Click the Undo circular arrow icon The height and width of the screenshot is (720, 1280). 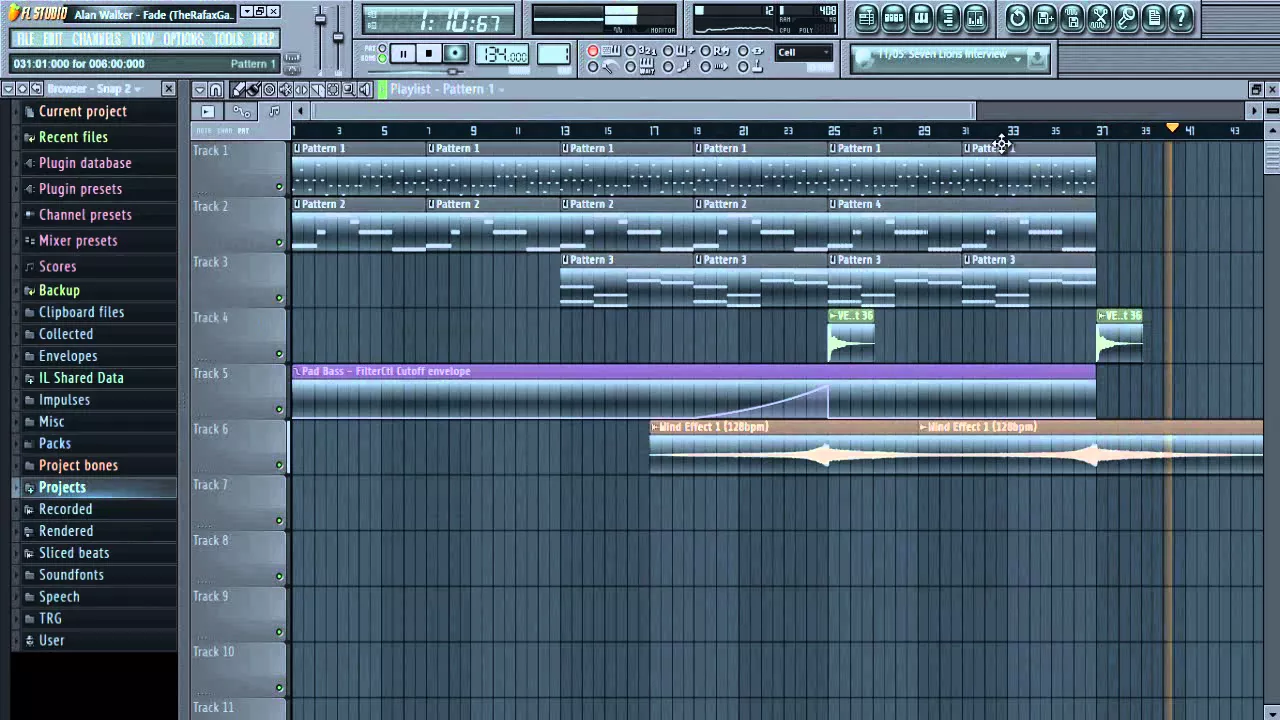coord(1017,17)
